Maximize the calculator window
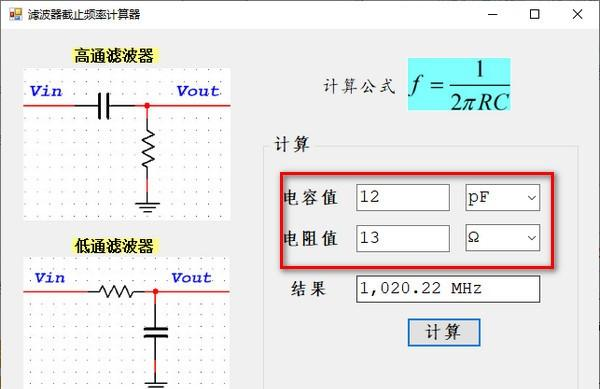This screenshot has width=600, height=389. (535, 15)
